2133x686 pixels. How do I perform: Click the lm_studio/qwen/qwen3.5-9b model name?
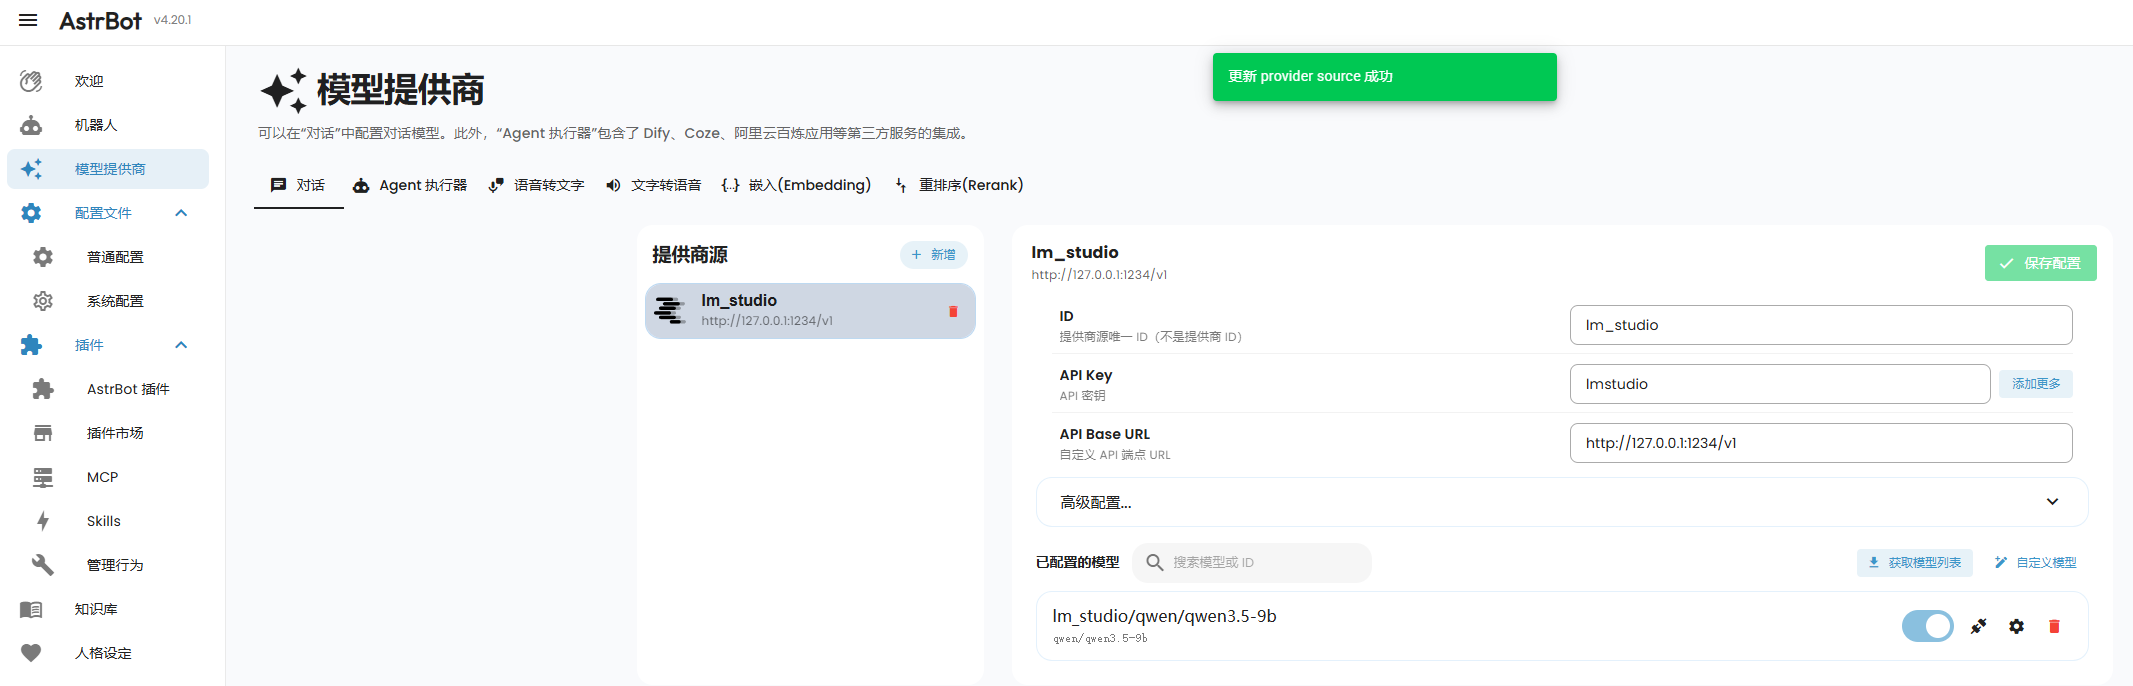1164,616
